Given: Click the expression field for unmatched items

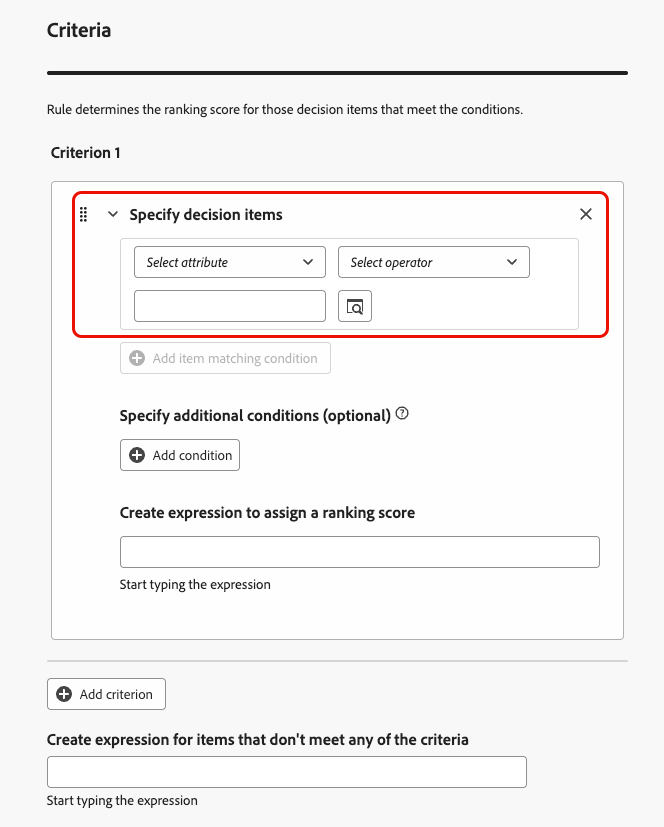Looking at the screenshot, I should click(x=286, y=772).
